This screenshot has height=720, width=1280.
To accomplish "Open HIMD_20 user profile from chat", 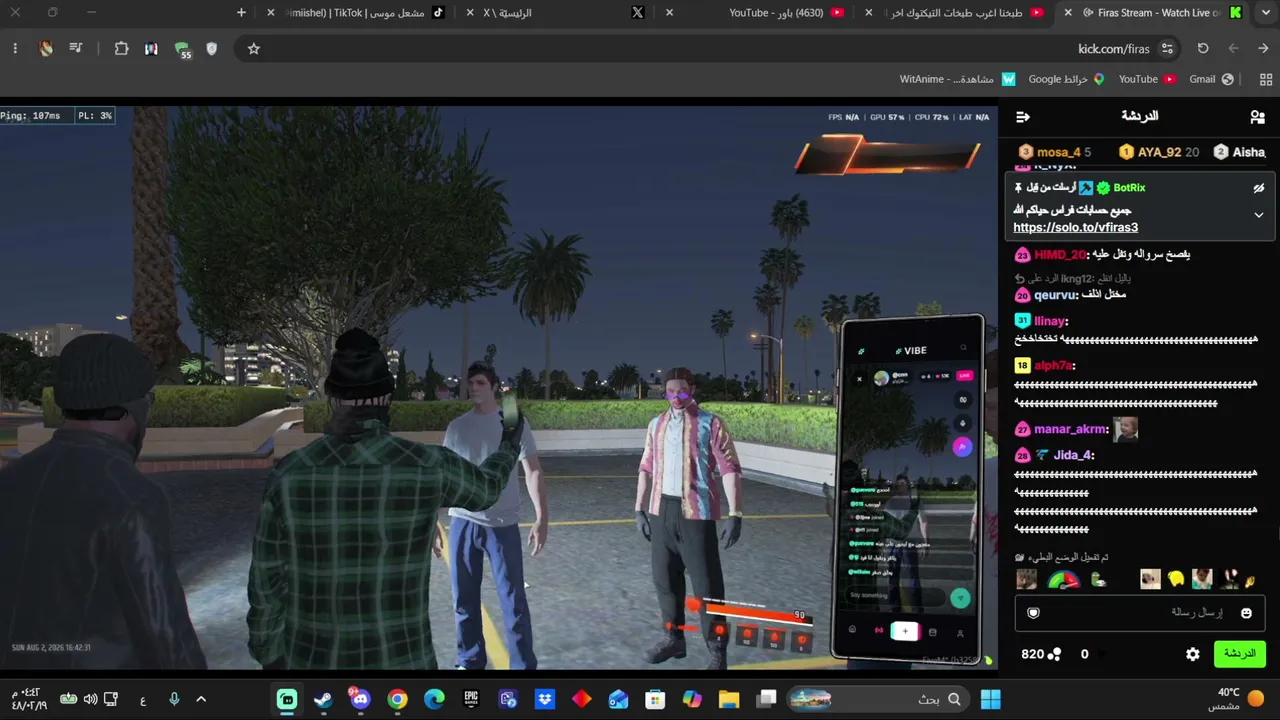I will pos(1060,255).
